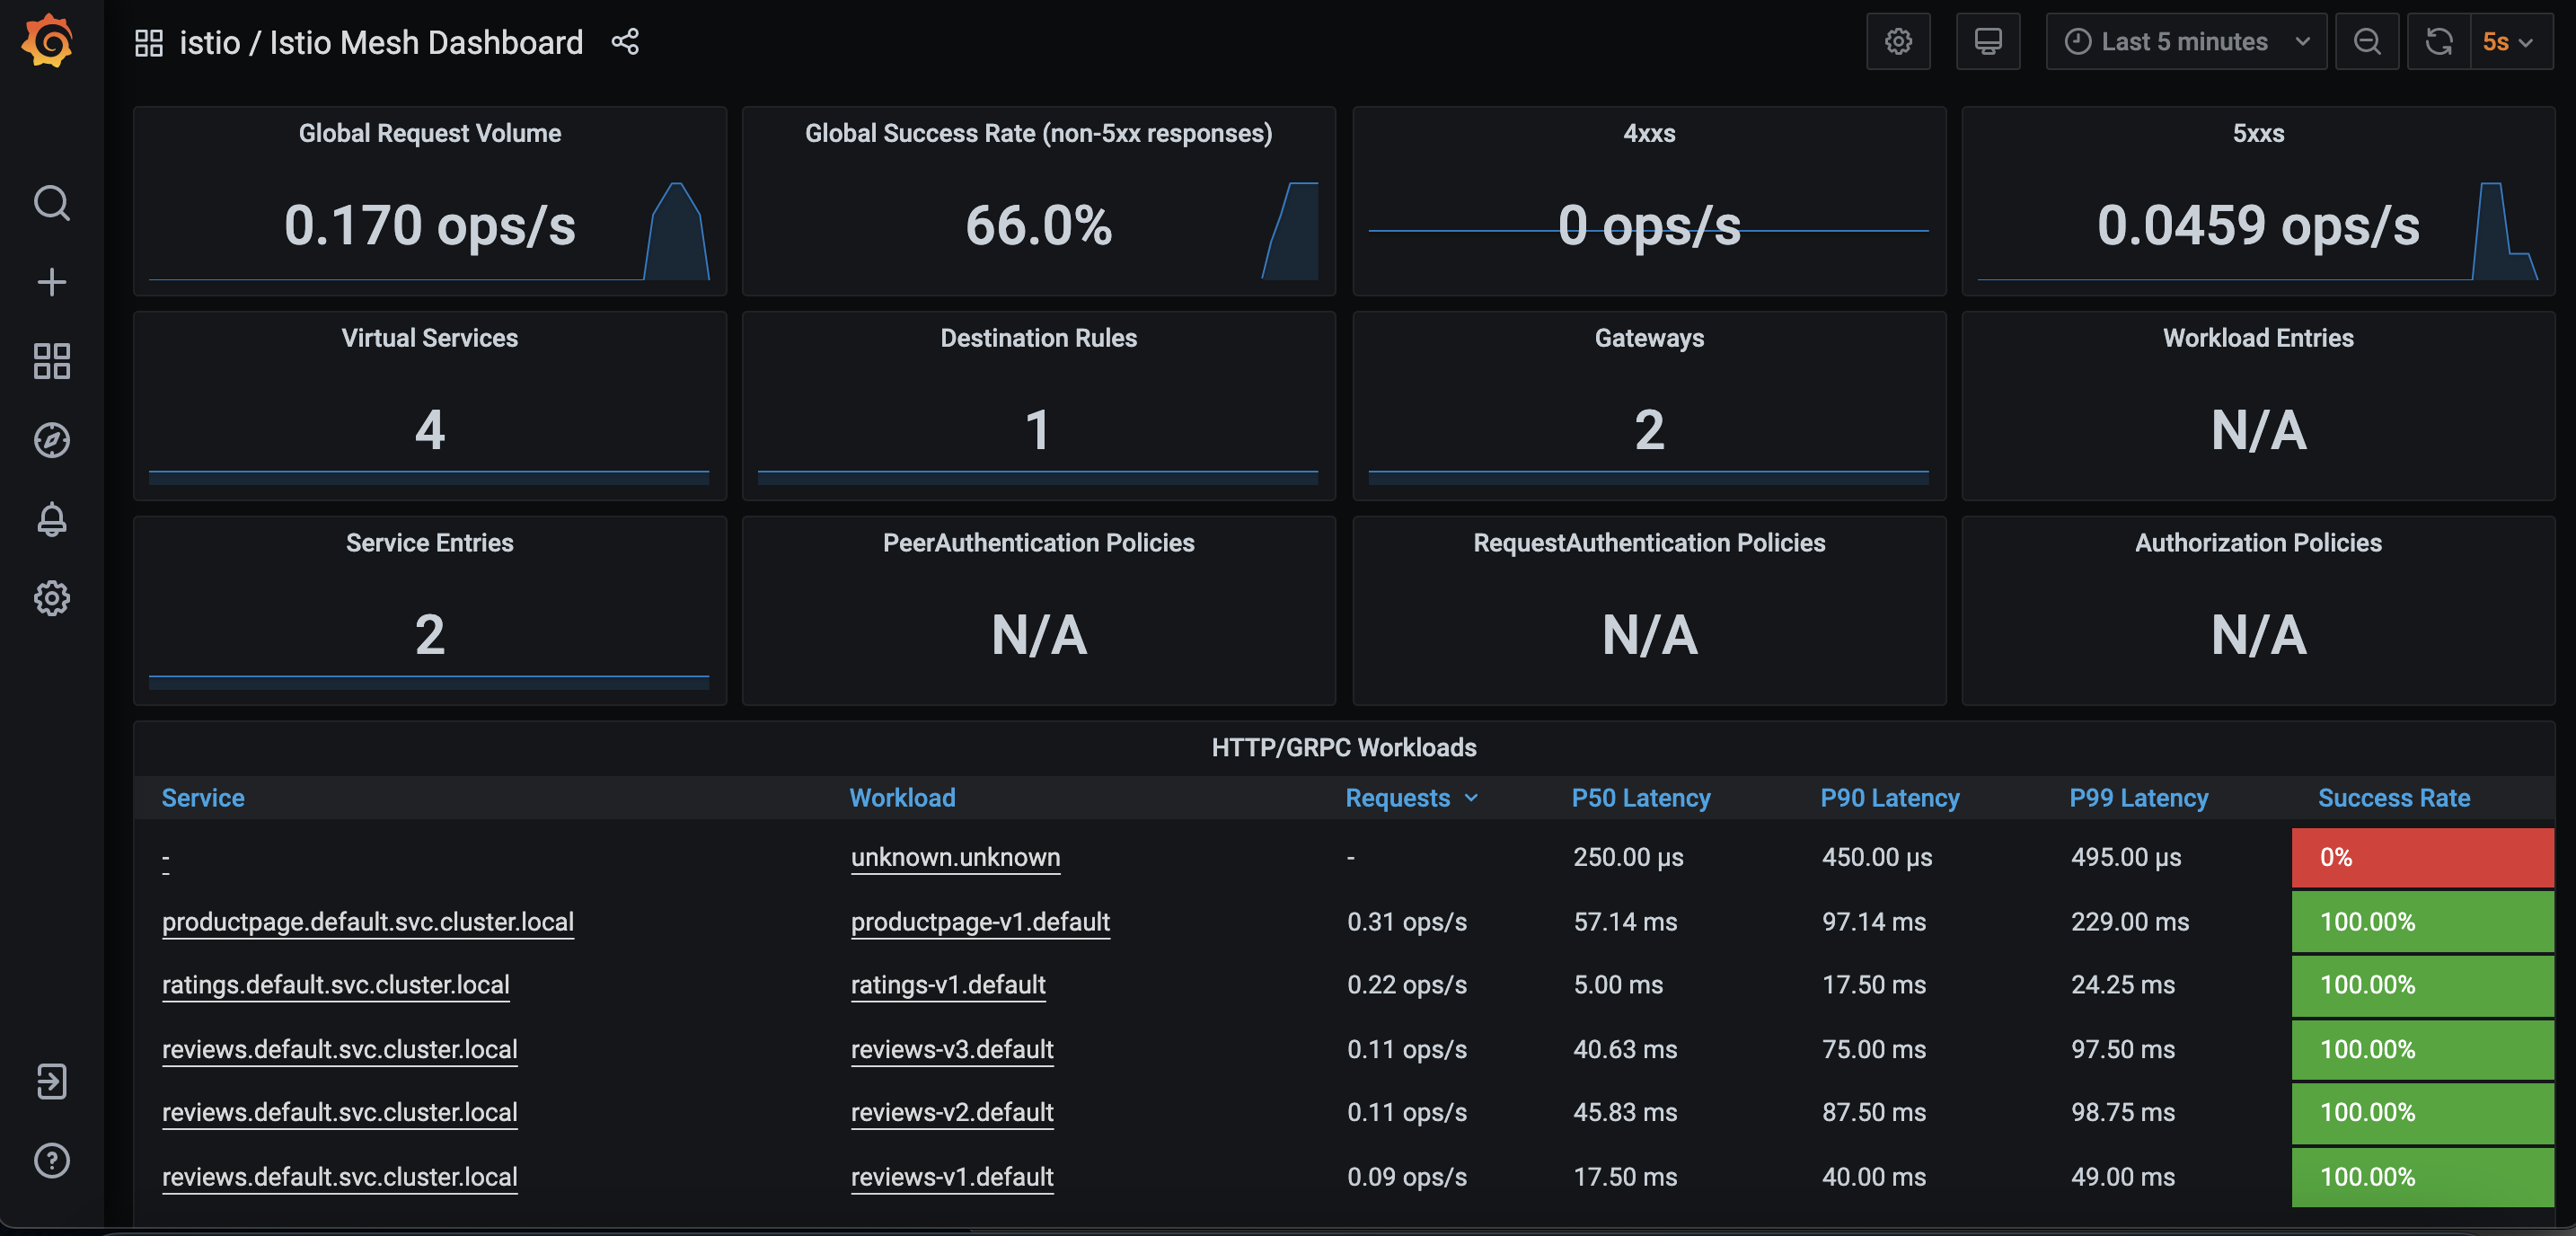This screenshot has width=2576, height=1236.
Task: Click the Create plus icon in sidebar
Action: tap(51, 282)
